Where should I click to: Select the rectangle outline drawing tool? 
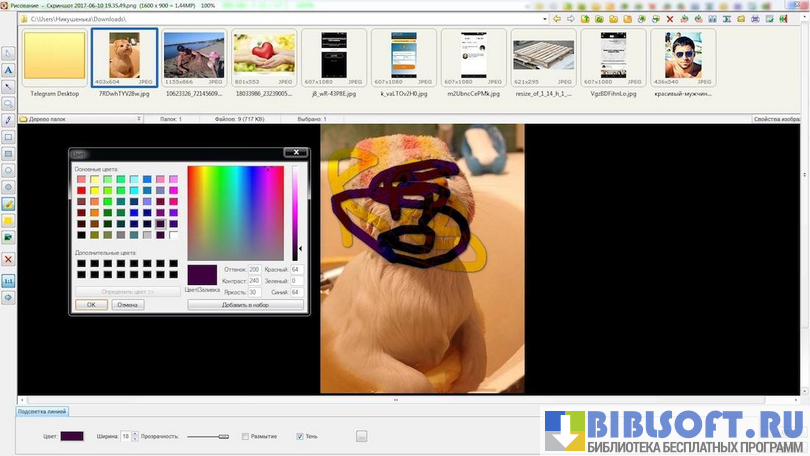8,137
